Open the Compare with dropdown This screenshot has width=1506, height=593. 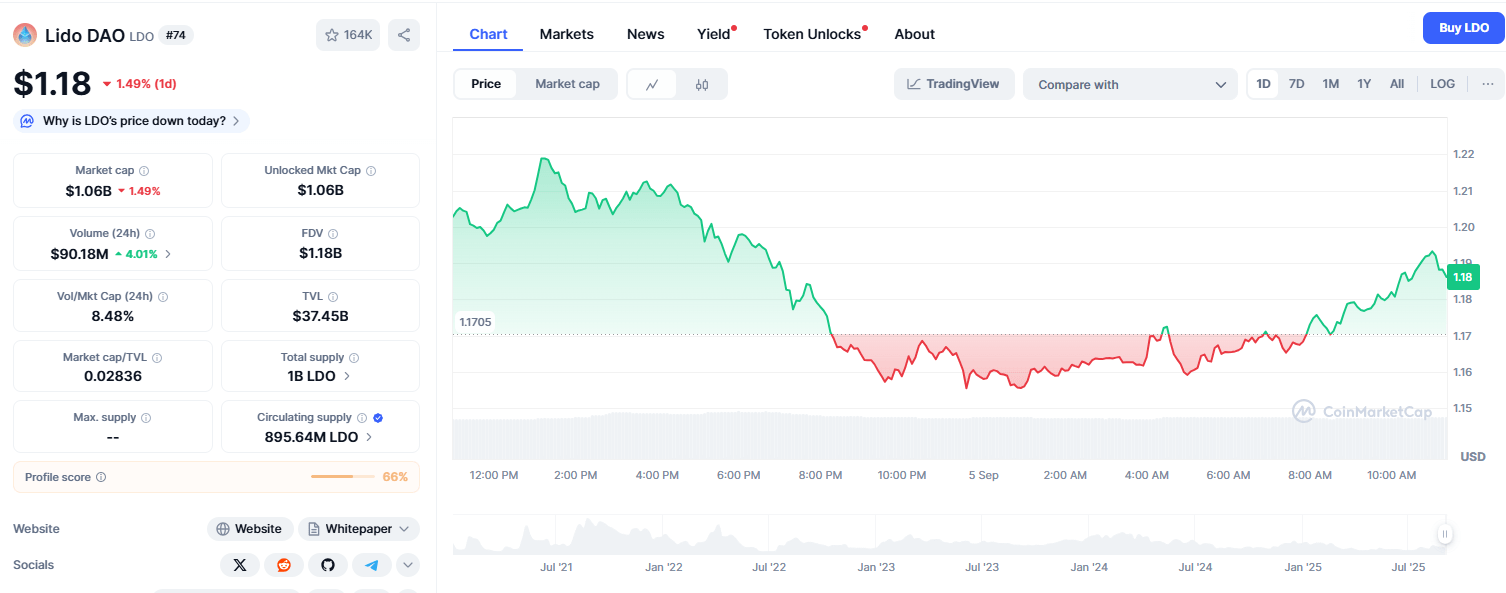pyautogui.click(x=1130, y=85)
